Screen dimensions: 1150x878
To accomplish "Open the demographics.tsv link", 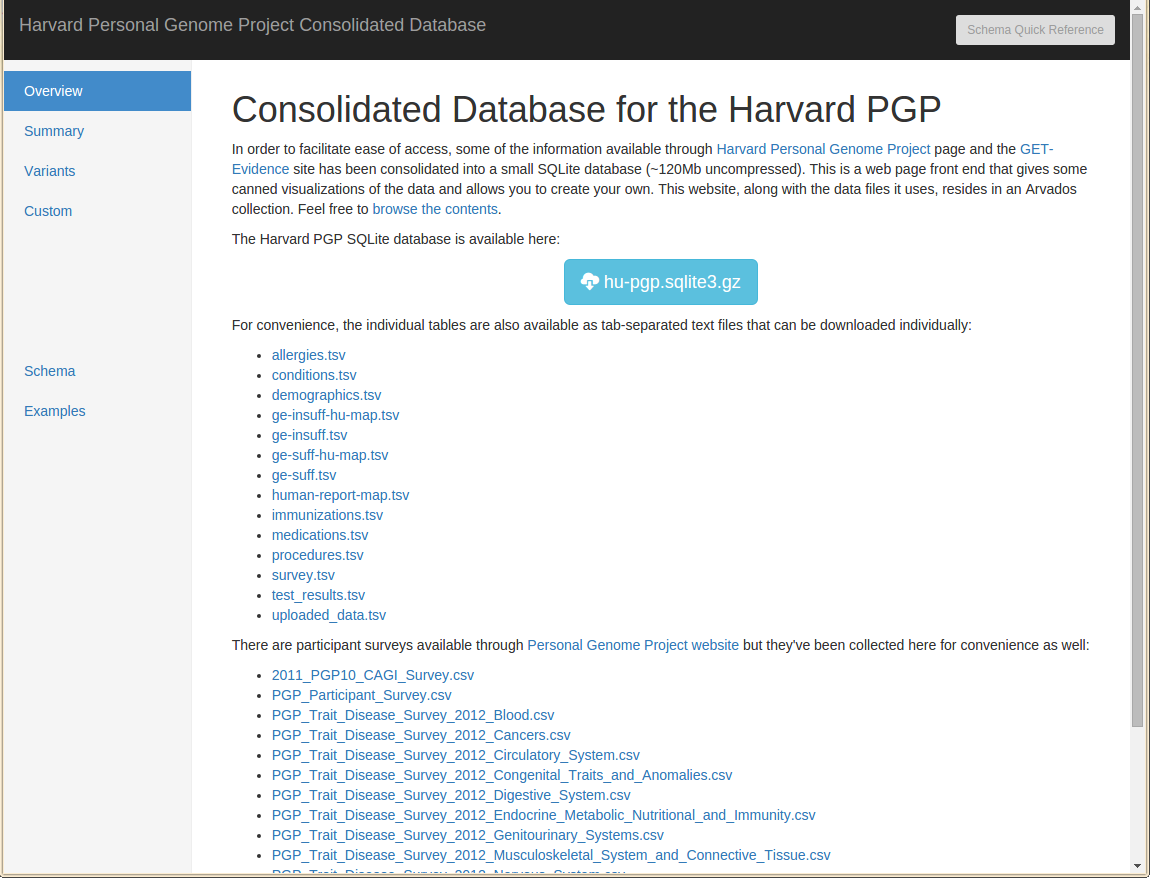I will click(326, 395).
